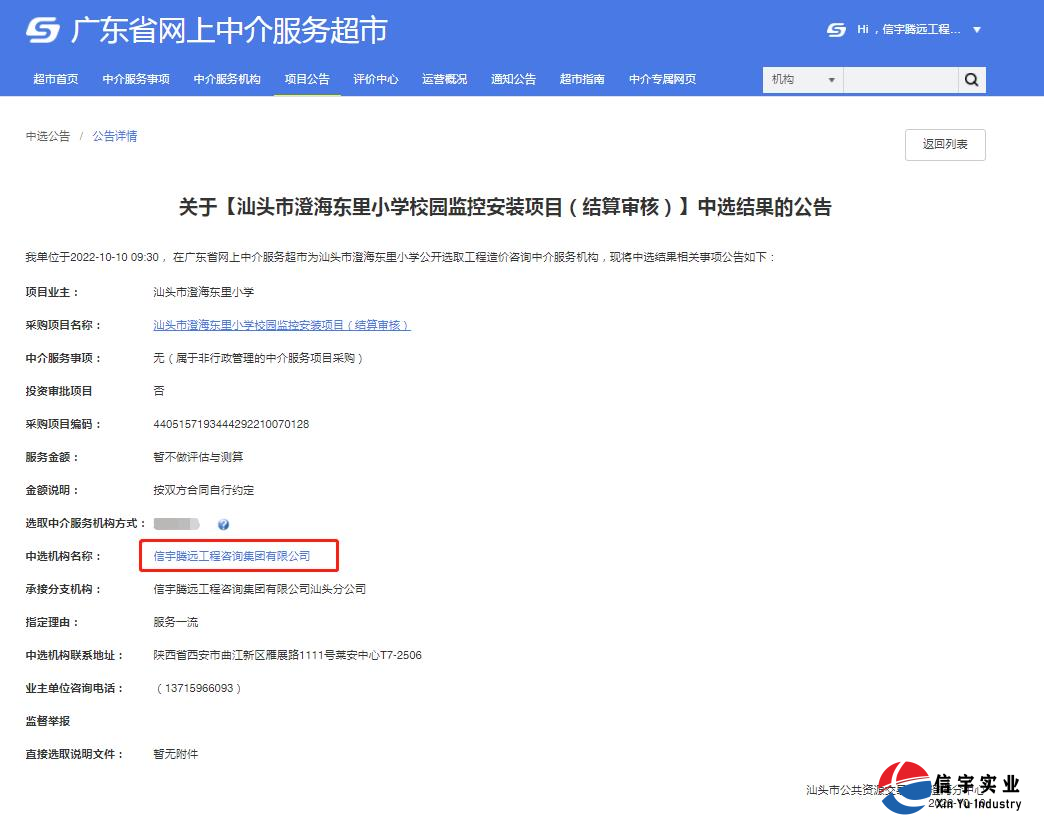Viewport: 1044px width, 830px height.
Task: Go to 超市首页 in the navigation bar
Action: pyautogui.click(x=55, y=79)
